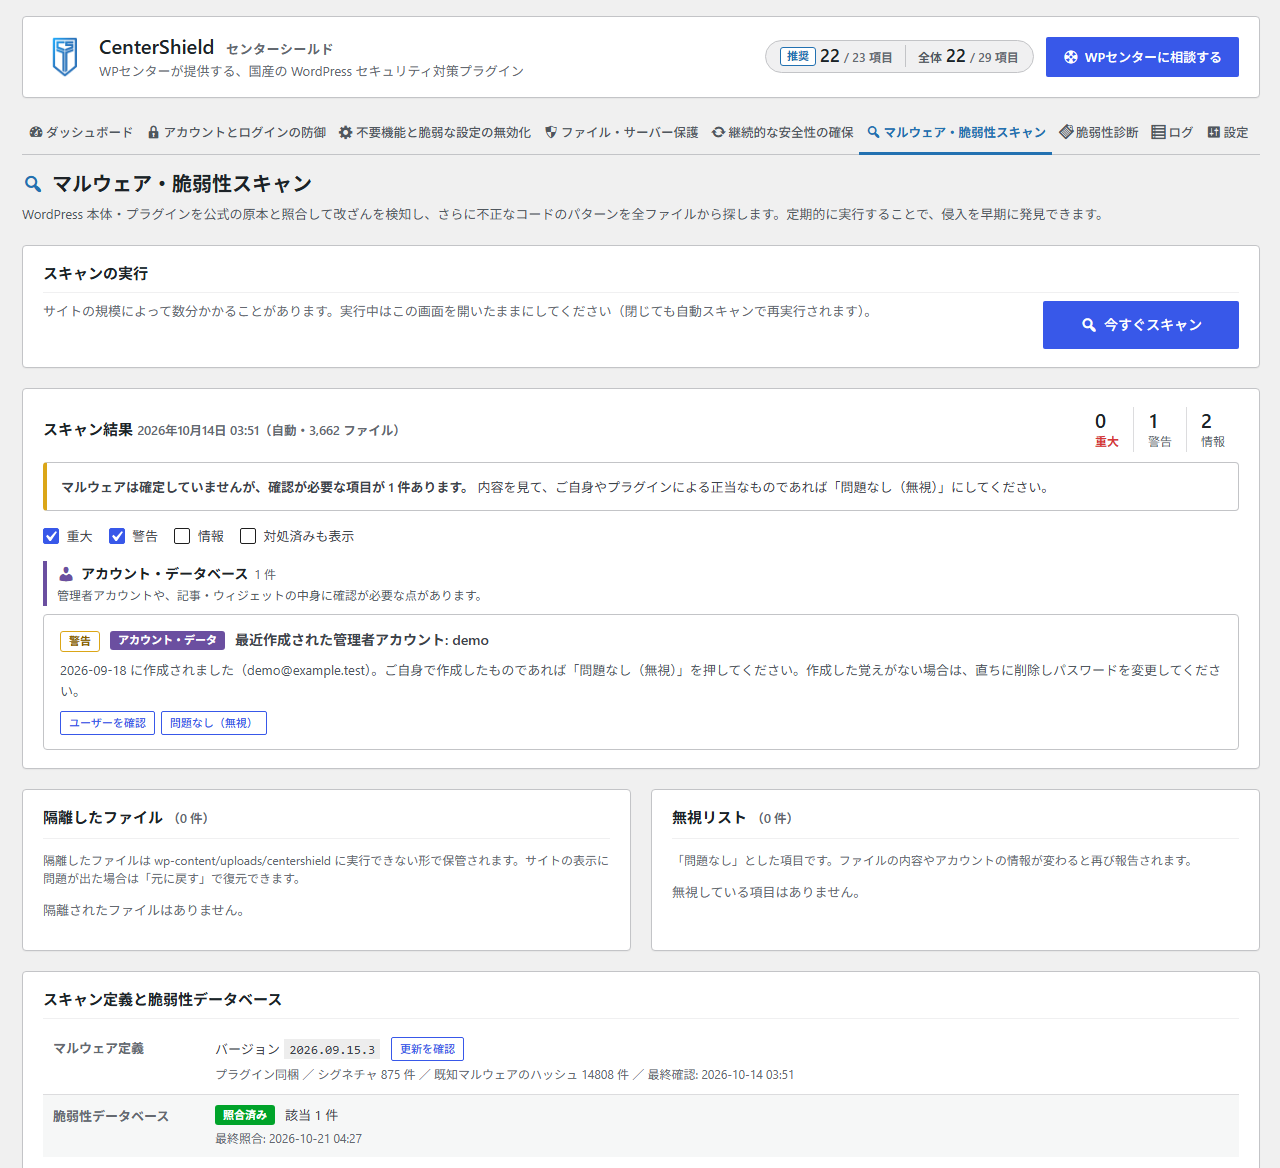Click the finding title 最近作成された管理者アカウント: demo
This screenshot has height=1168, width=1280.
pyautogui.click(x=362, y=640)
